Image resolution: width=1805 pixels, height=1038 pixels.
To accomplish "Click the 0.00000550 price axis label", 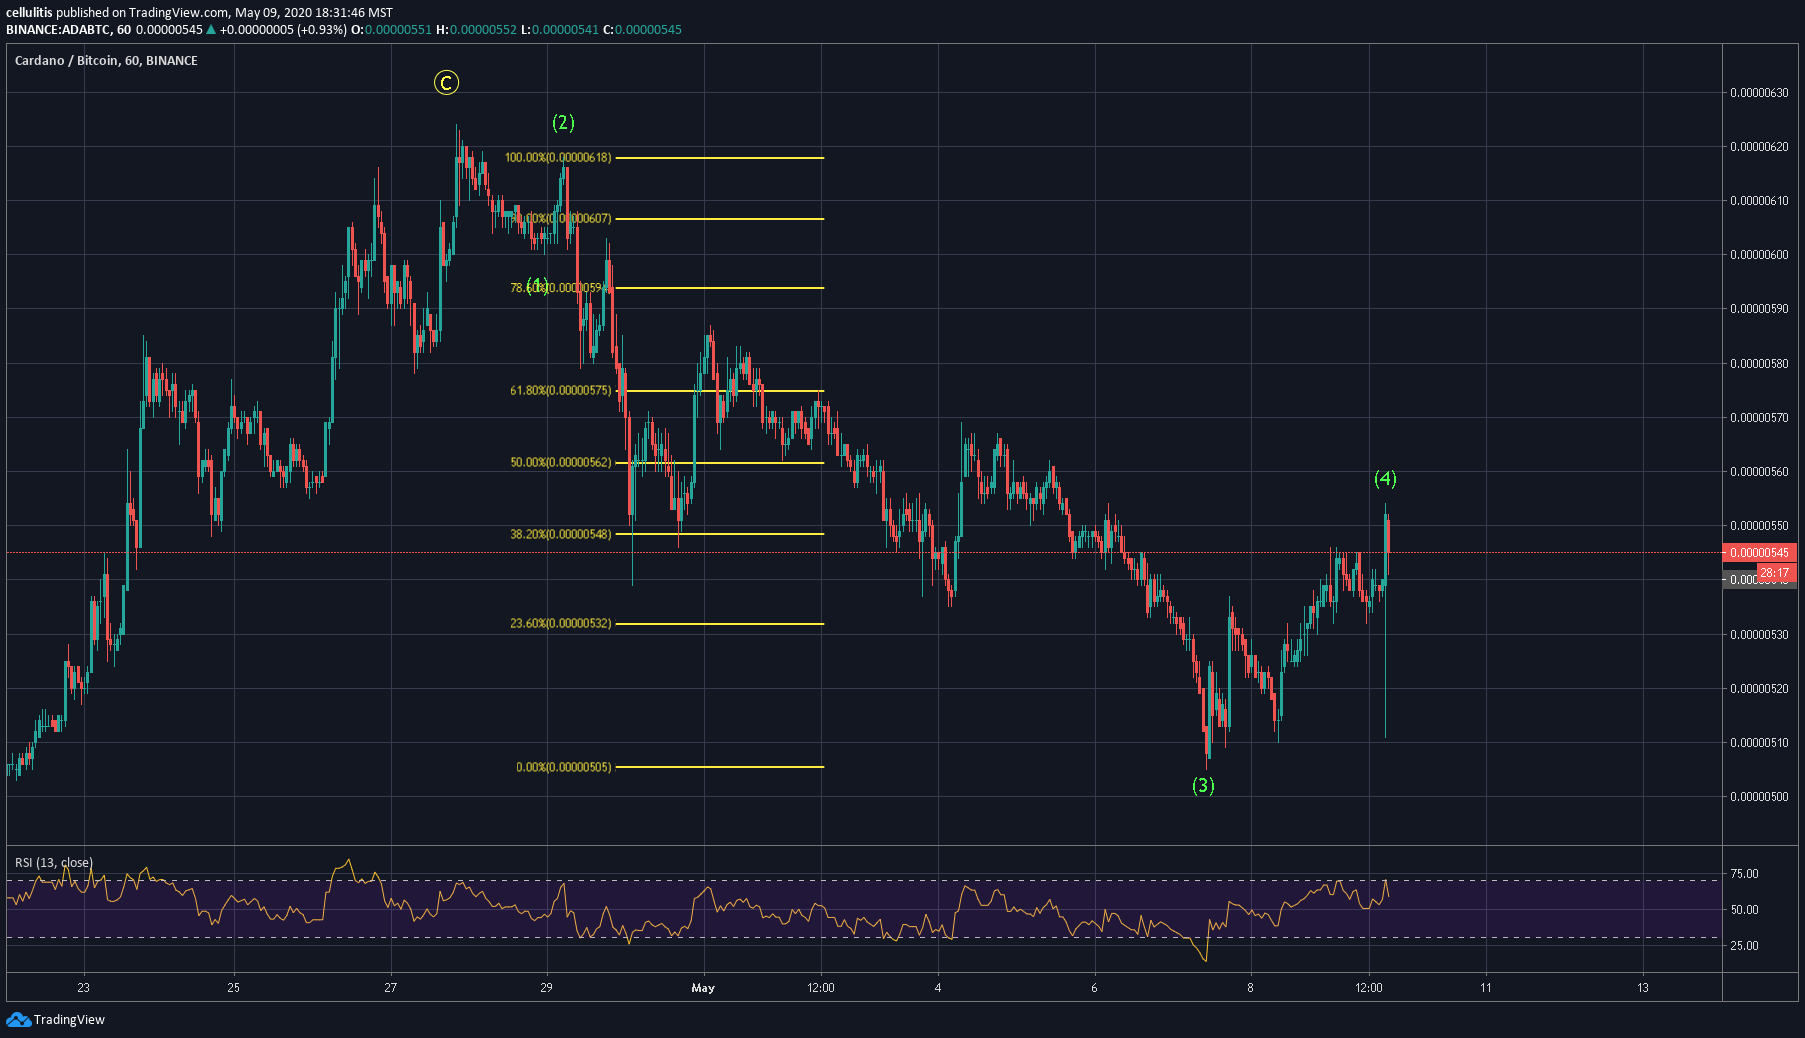I will [1759, 526].
